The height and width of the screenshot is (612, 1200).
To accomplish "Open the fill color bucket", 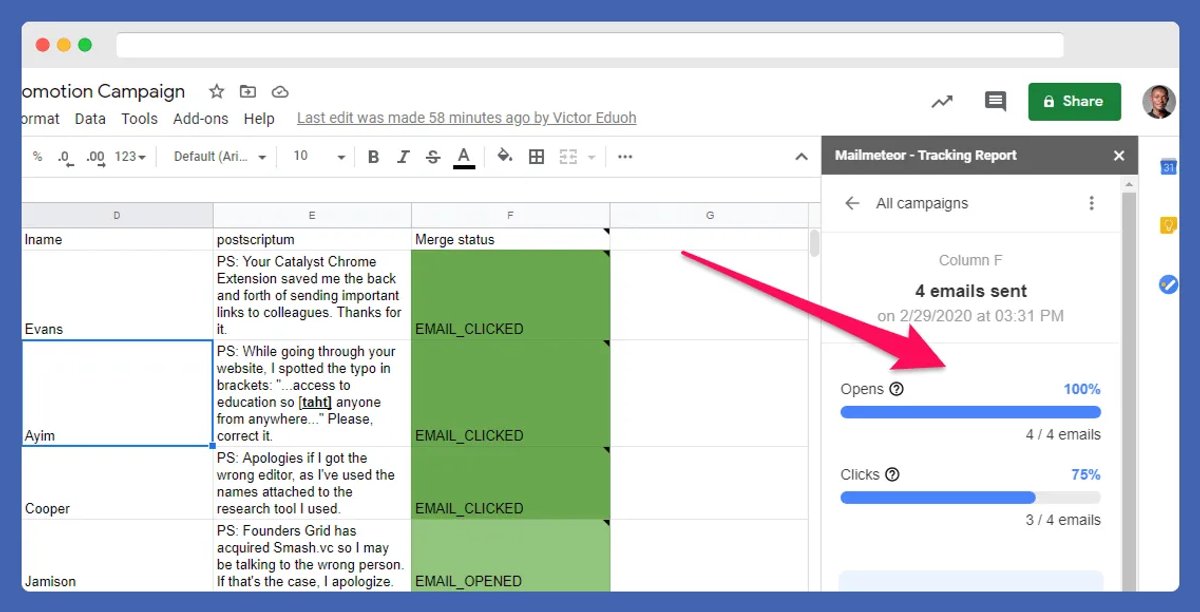I will 505,156.
